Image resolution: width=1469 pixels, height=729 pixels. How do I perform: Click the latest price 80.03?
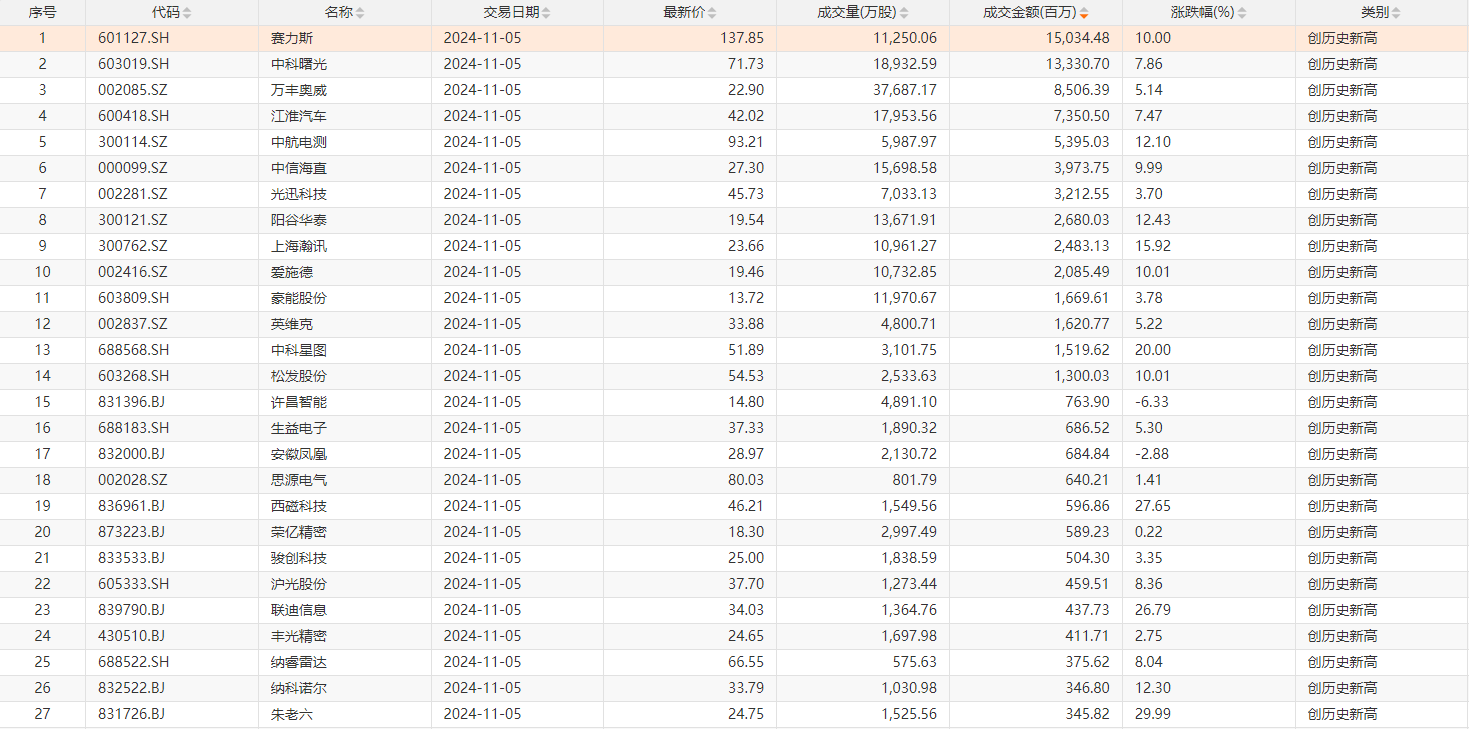click(746, 480)
